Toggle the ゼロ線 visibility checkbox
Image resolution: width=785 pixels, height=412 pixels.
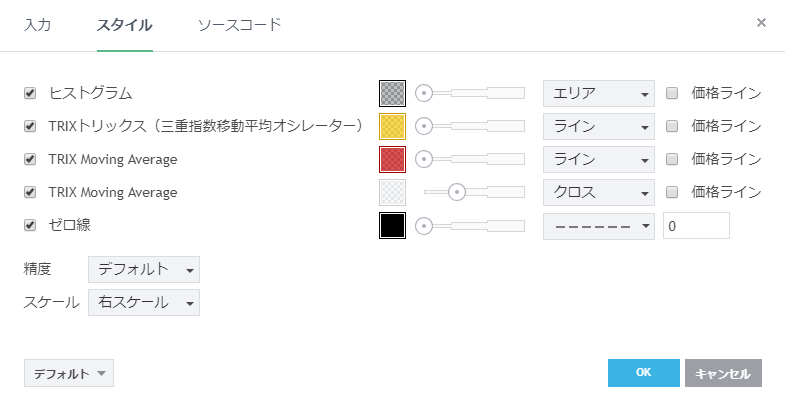[x=30, y=225]
